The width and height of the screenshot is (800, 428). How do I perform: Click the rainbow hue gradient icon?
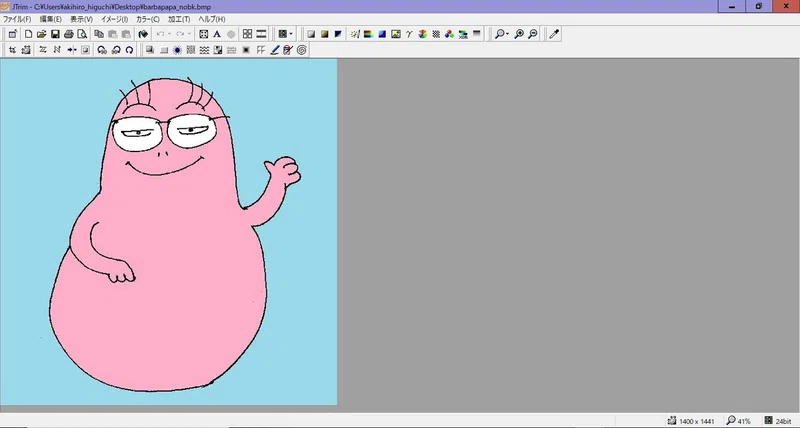coord(368,34)
